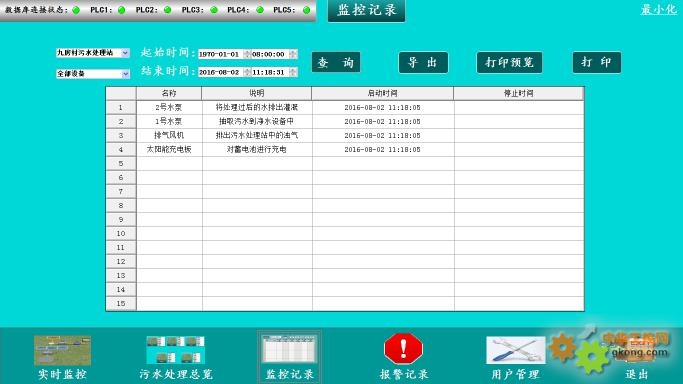Click the 导出 export button
Screen dimensions: 683x384
tap(423, 62)
